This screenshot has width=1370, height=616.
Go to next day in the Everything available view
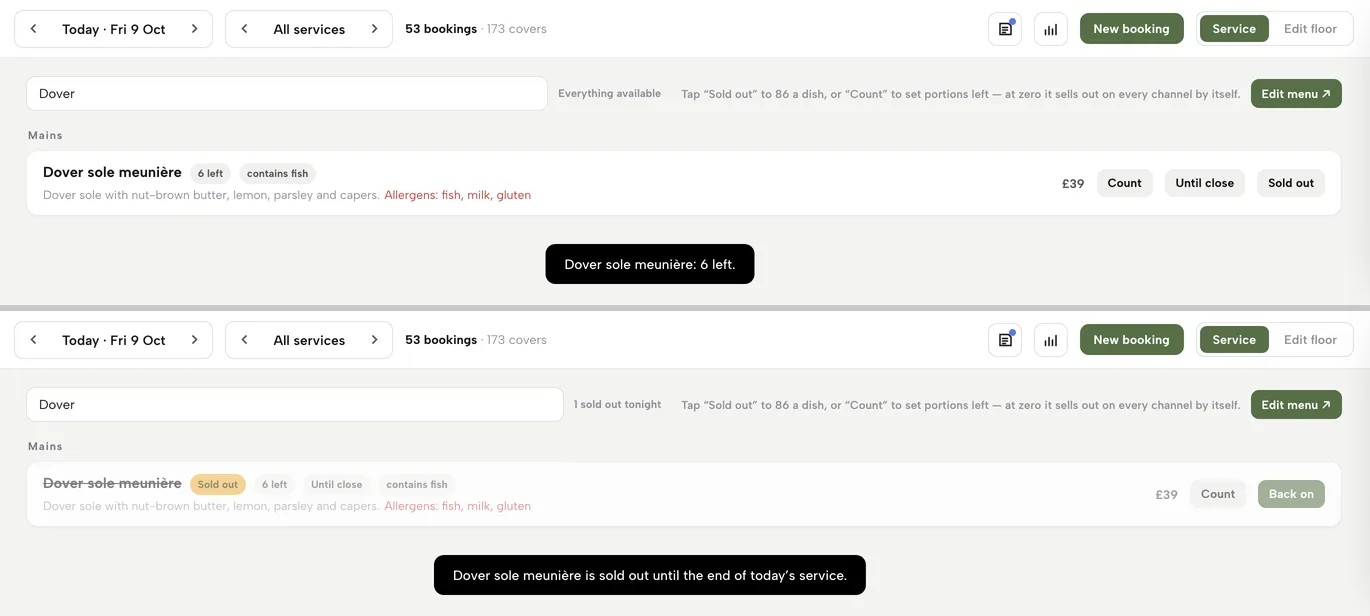195,29
